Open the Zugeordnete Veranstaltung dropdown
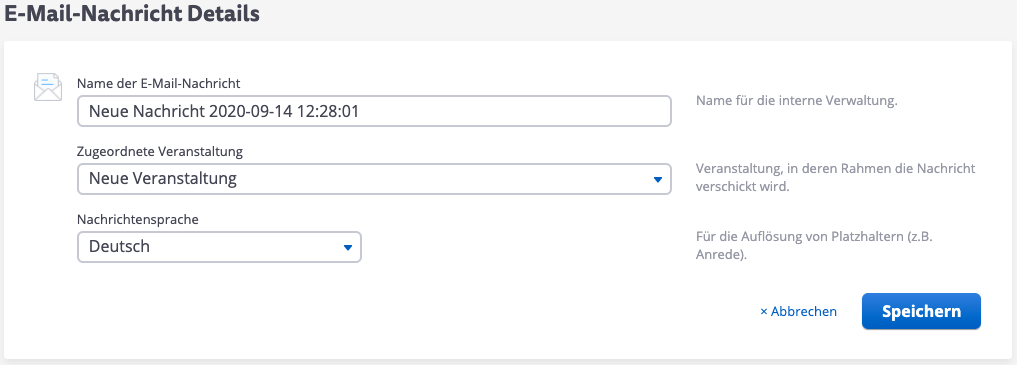This screenshot has width=1017, height=365. [x=374, y=178]
